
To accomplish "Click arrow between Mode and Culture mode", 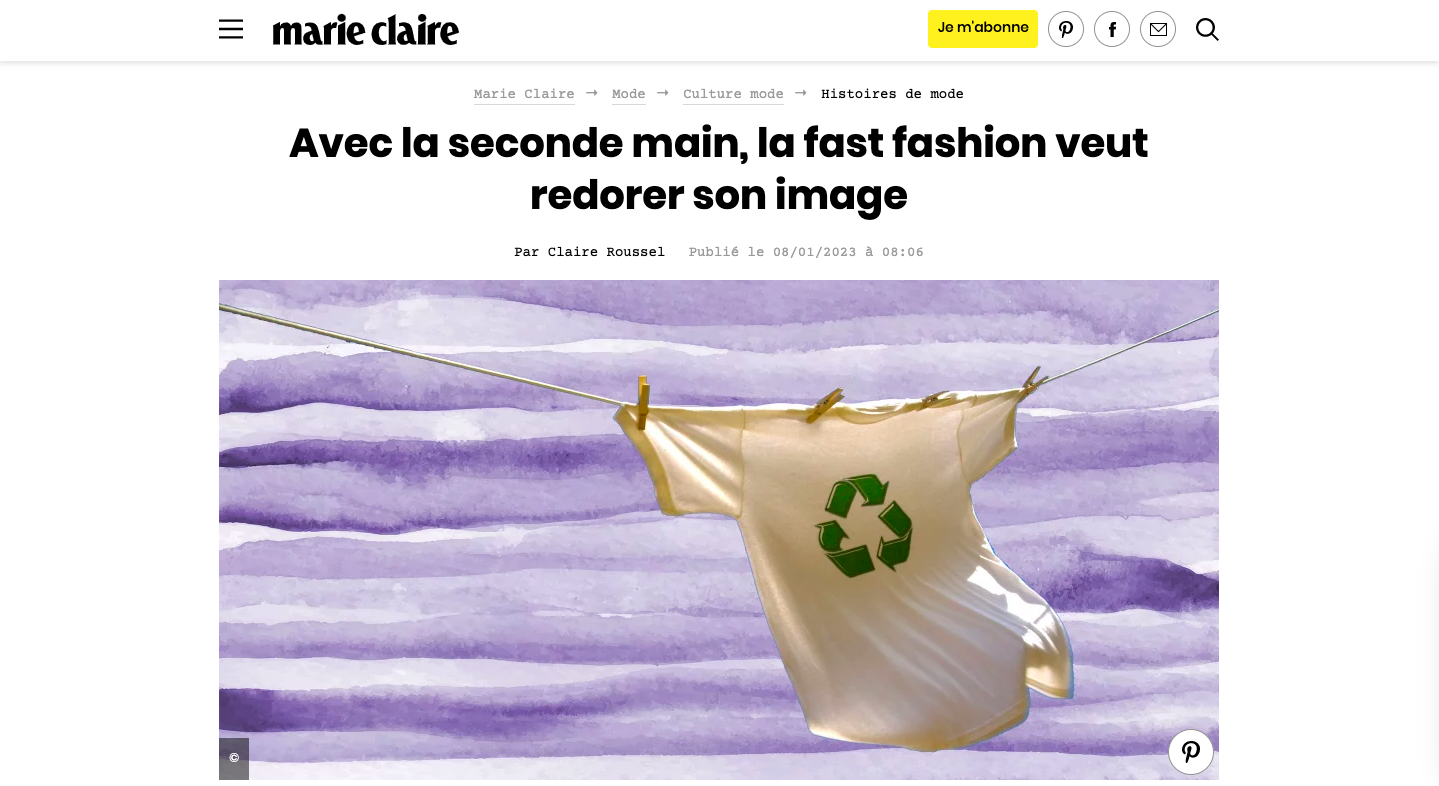I will pos(663,93).
